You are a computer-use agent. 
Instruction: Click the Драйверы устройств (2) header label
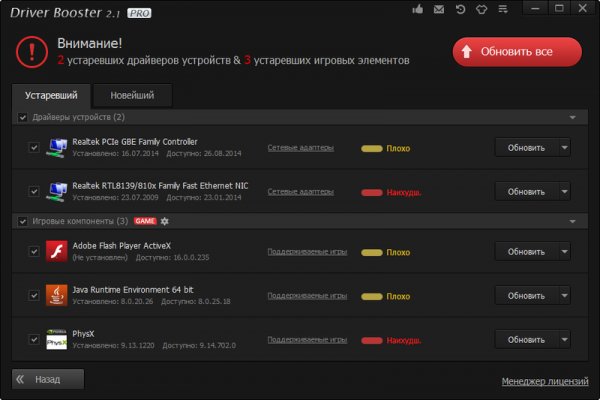pos(78,117)
